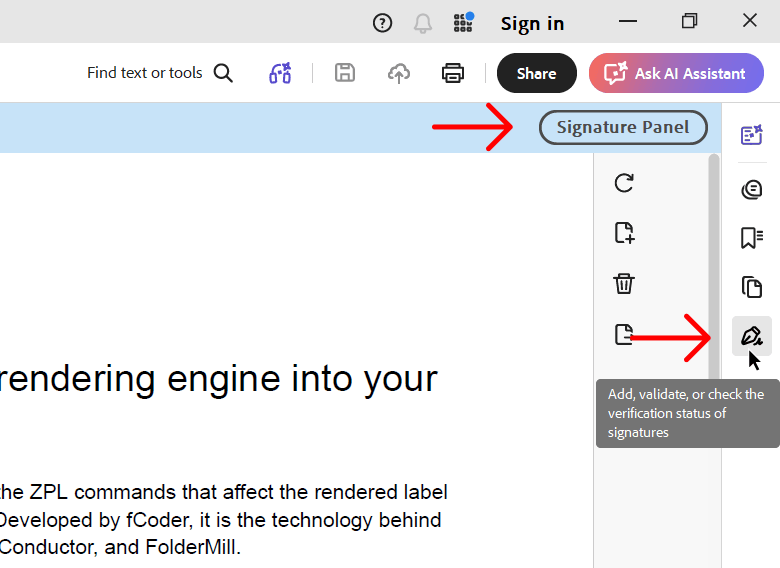
Task: Click the extract page icon below the trash
Action: (x=623, y=334)
